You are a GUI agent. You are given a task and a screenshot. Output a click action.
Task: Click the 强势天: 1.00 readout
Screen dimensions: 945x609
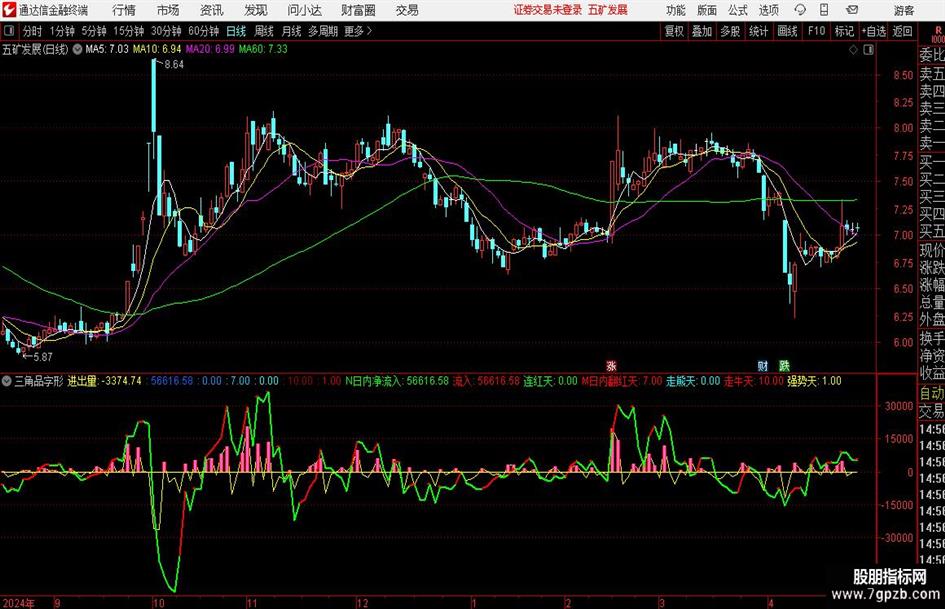814,381
